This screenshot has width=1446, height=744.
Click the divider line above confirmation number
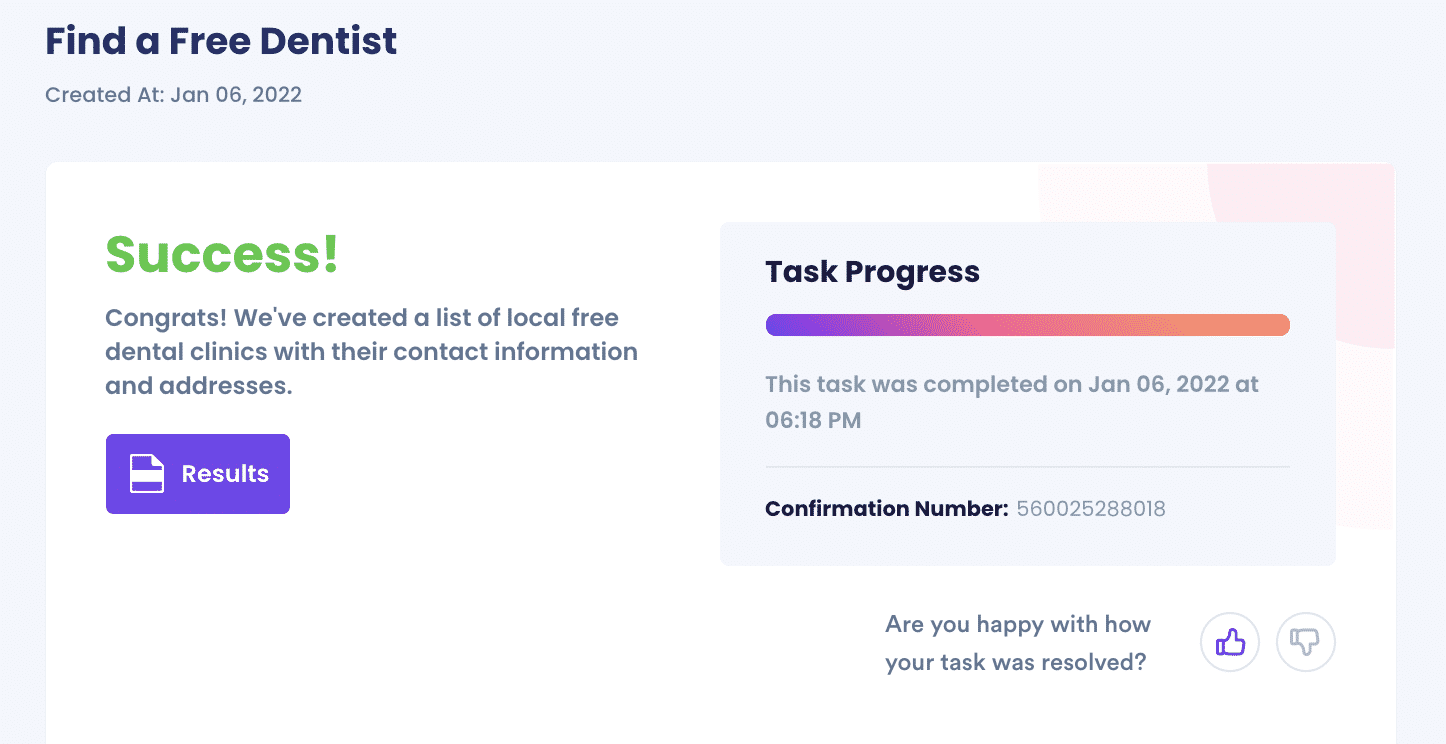pyautogui.click(x=1027, y=466)
